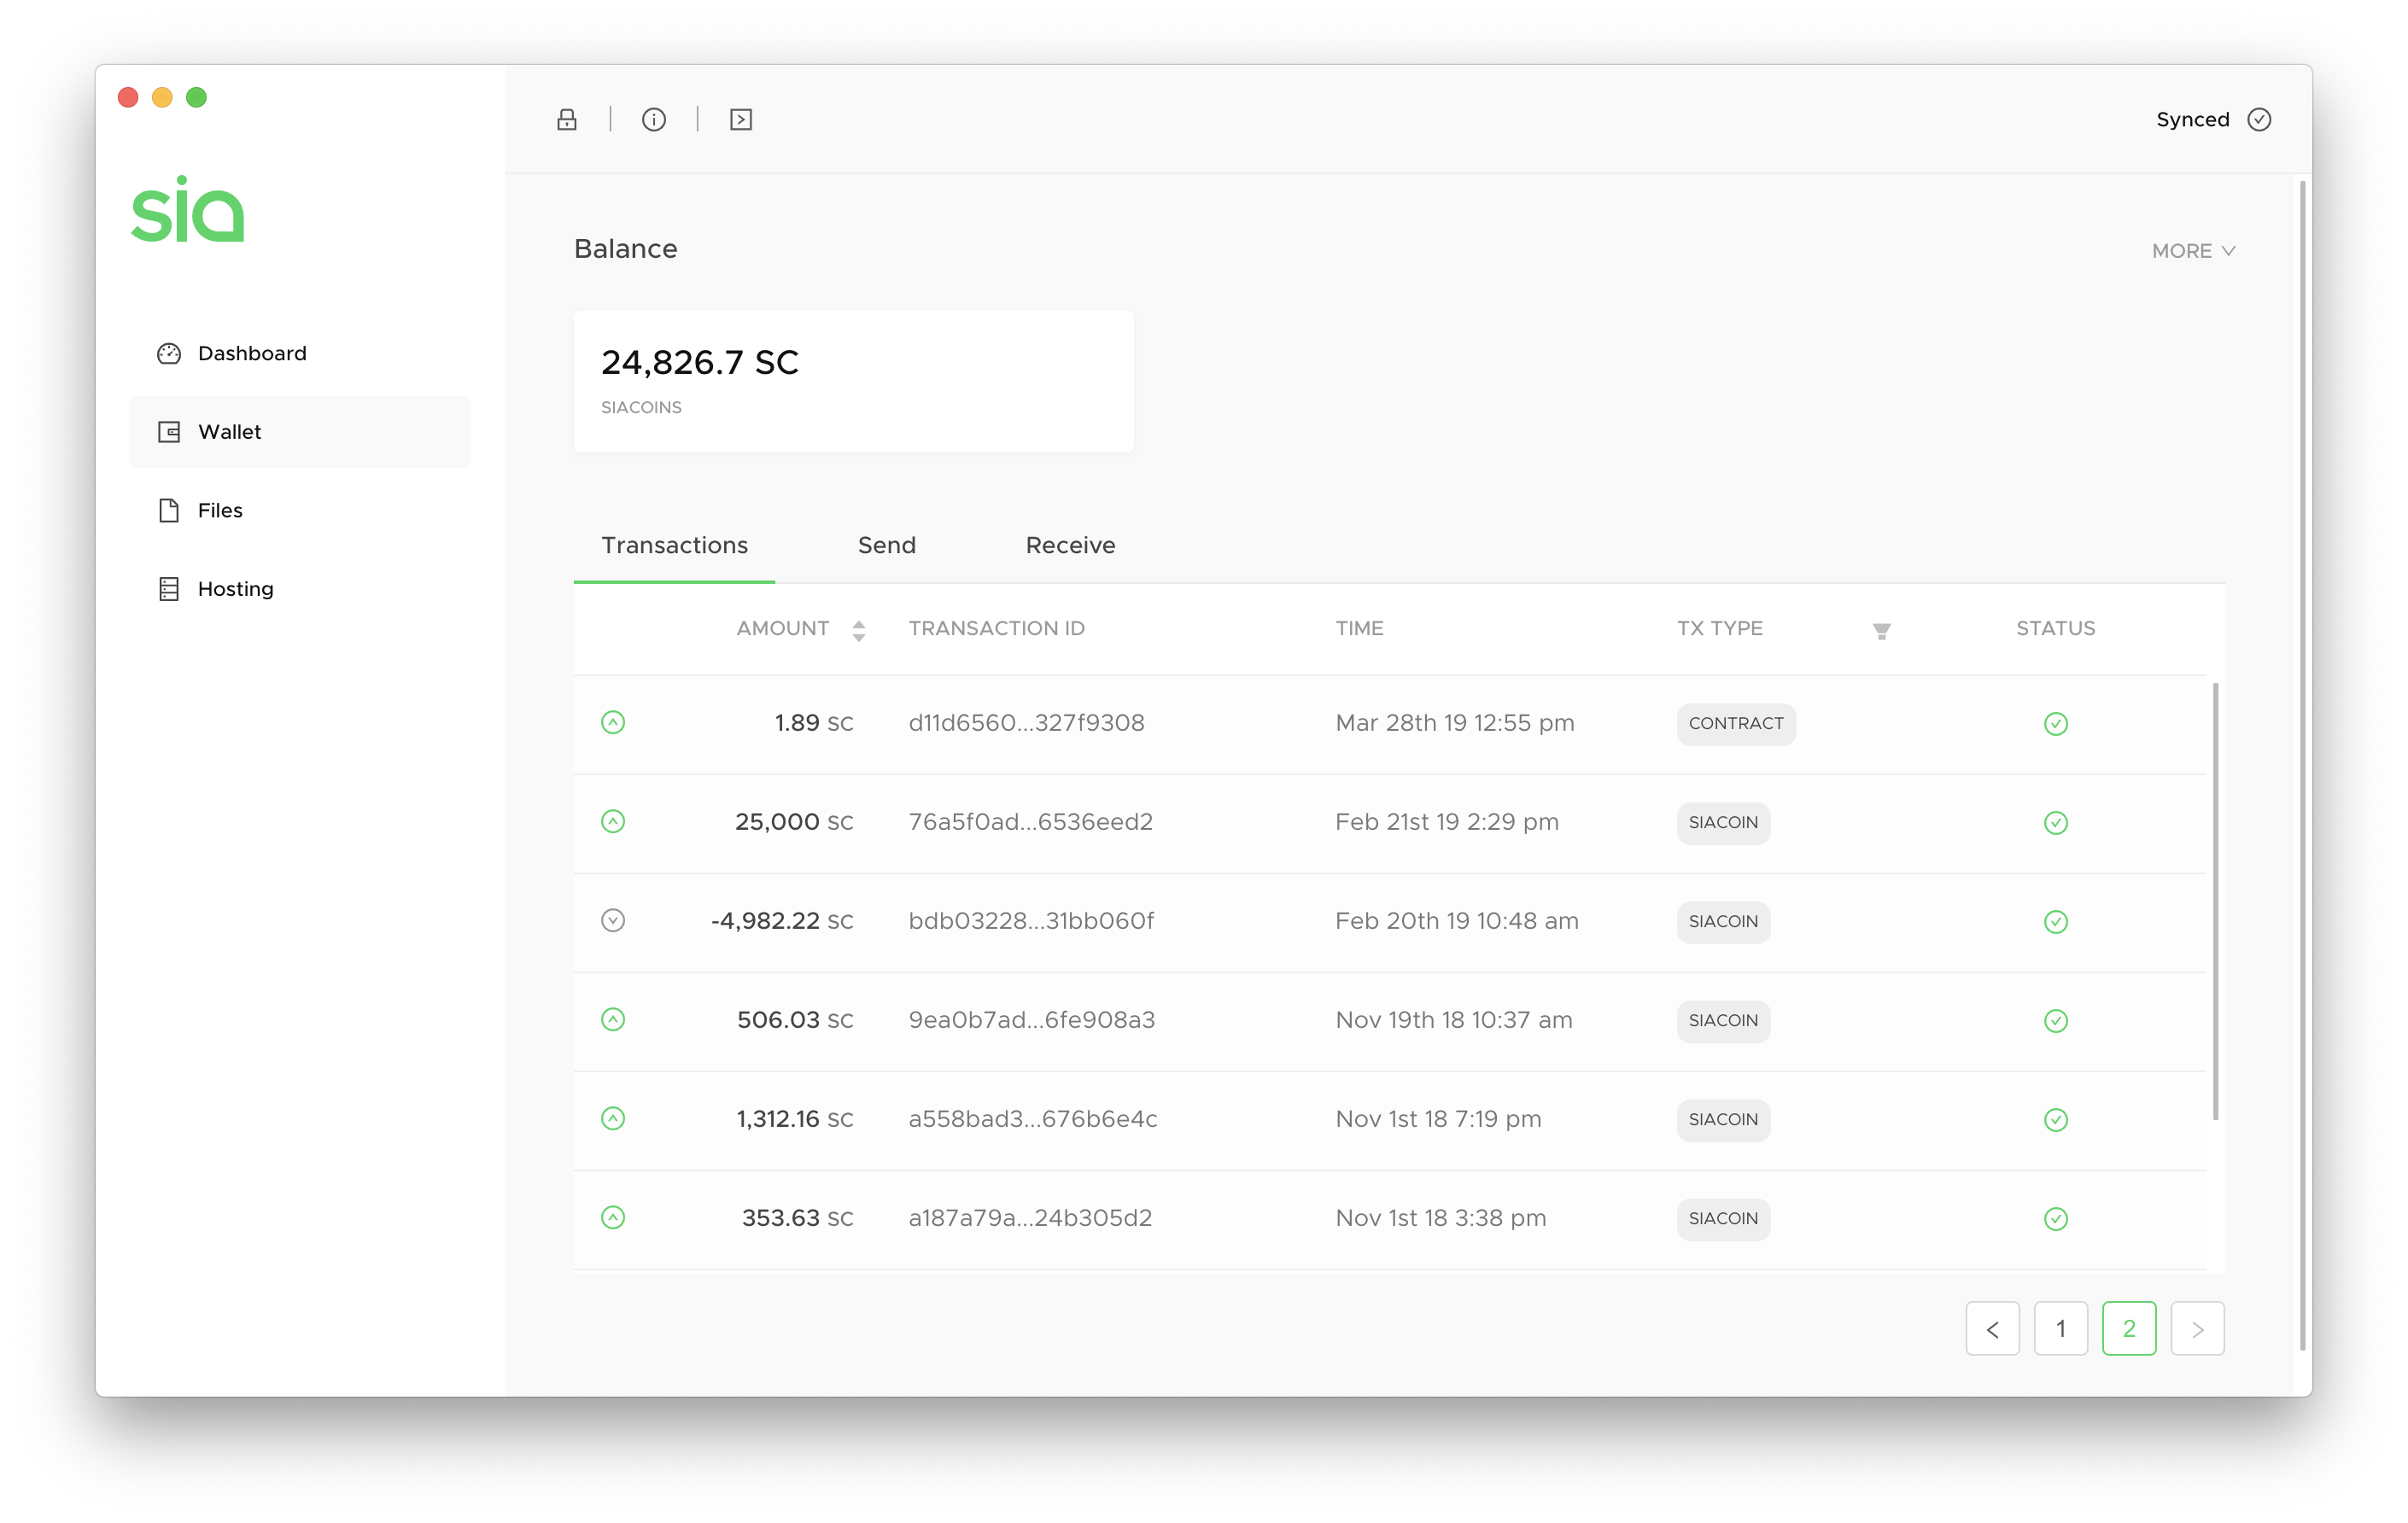The height and width of the screenshot is (1523, 2408).
Task: Click status checkmark for the 25,000 SC transaction
Action: point(2056,823)
